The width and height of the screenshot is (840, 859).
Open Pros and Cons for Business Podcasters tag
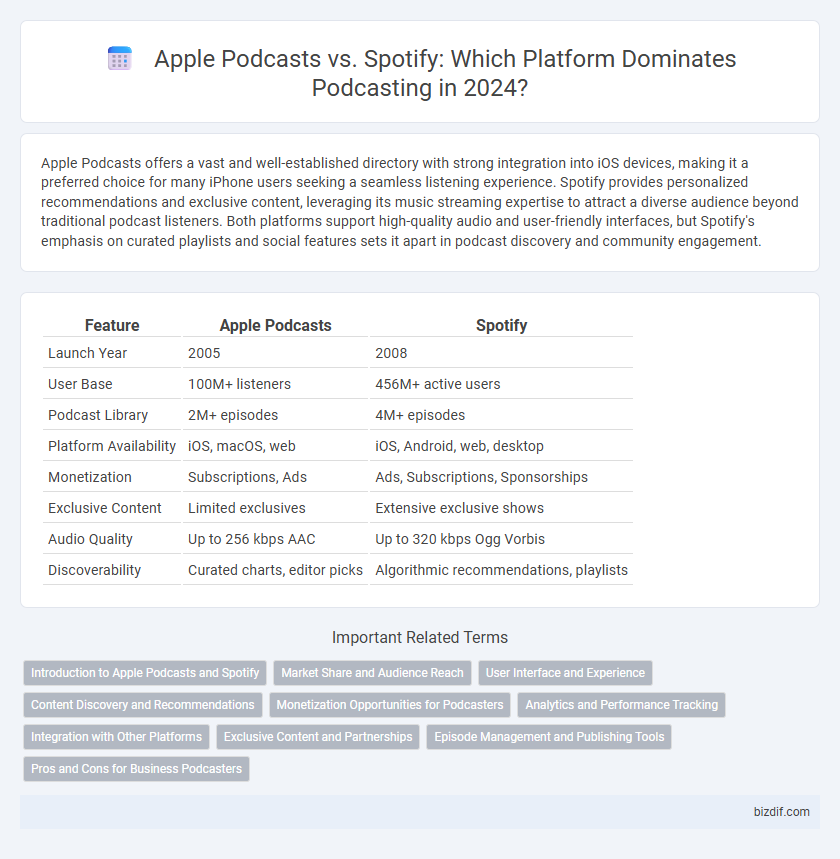click(x=136, y=769)
